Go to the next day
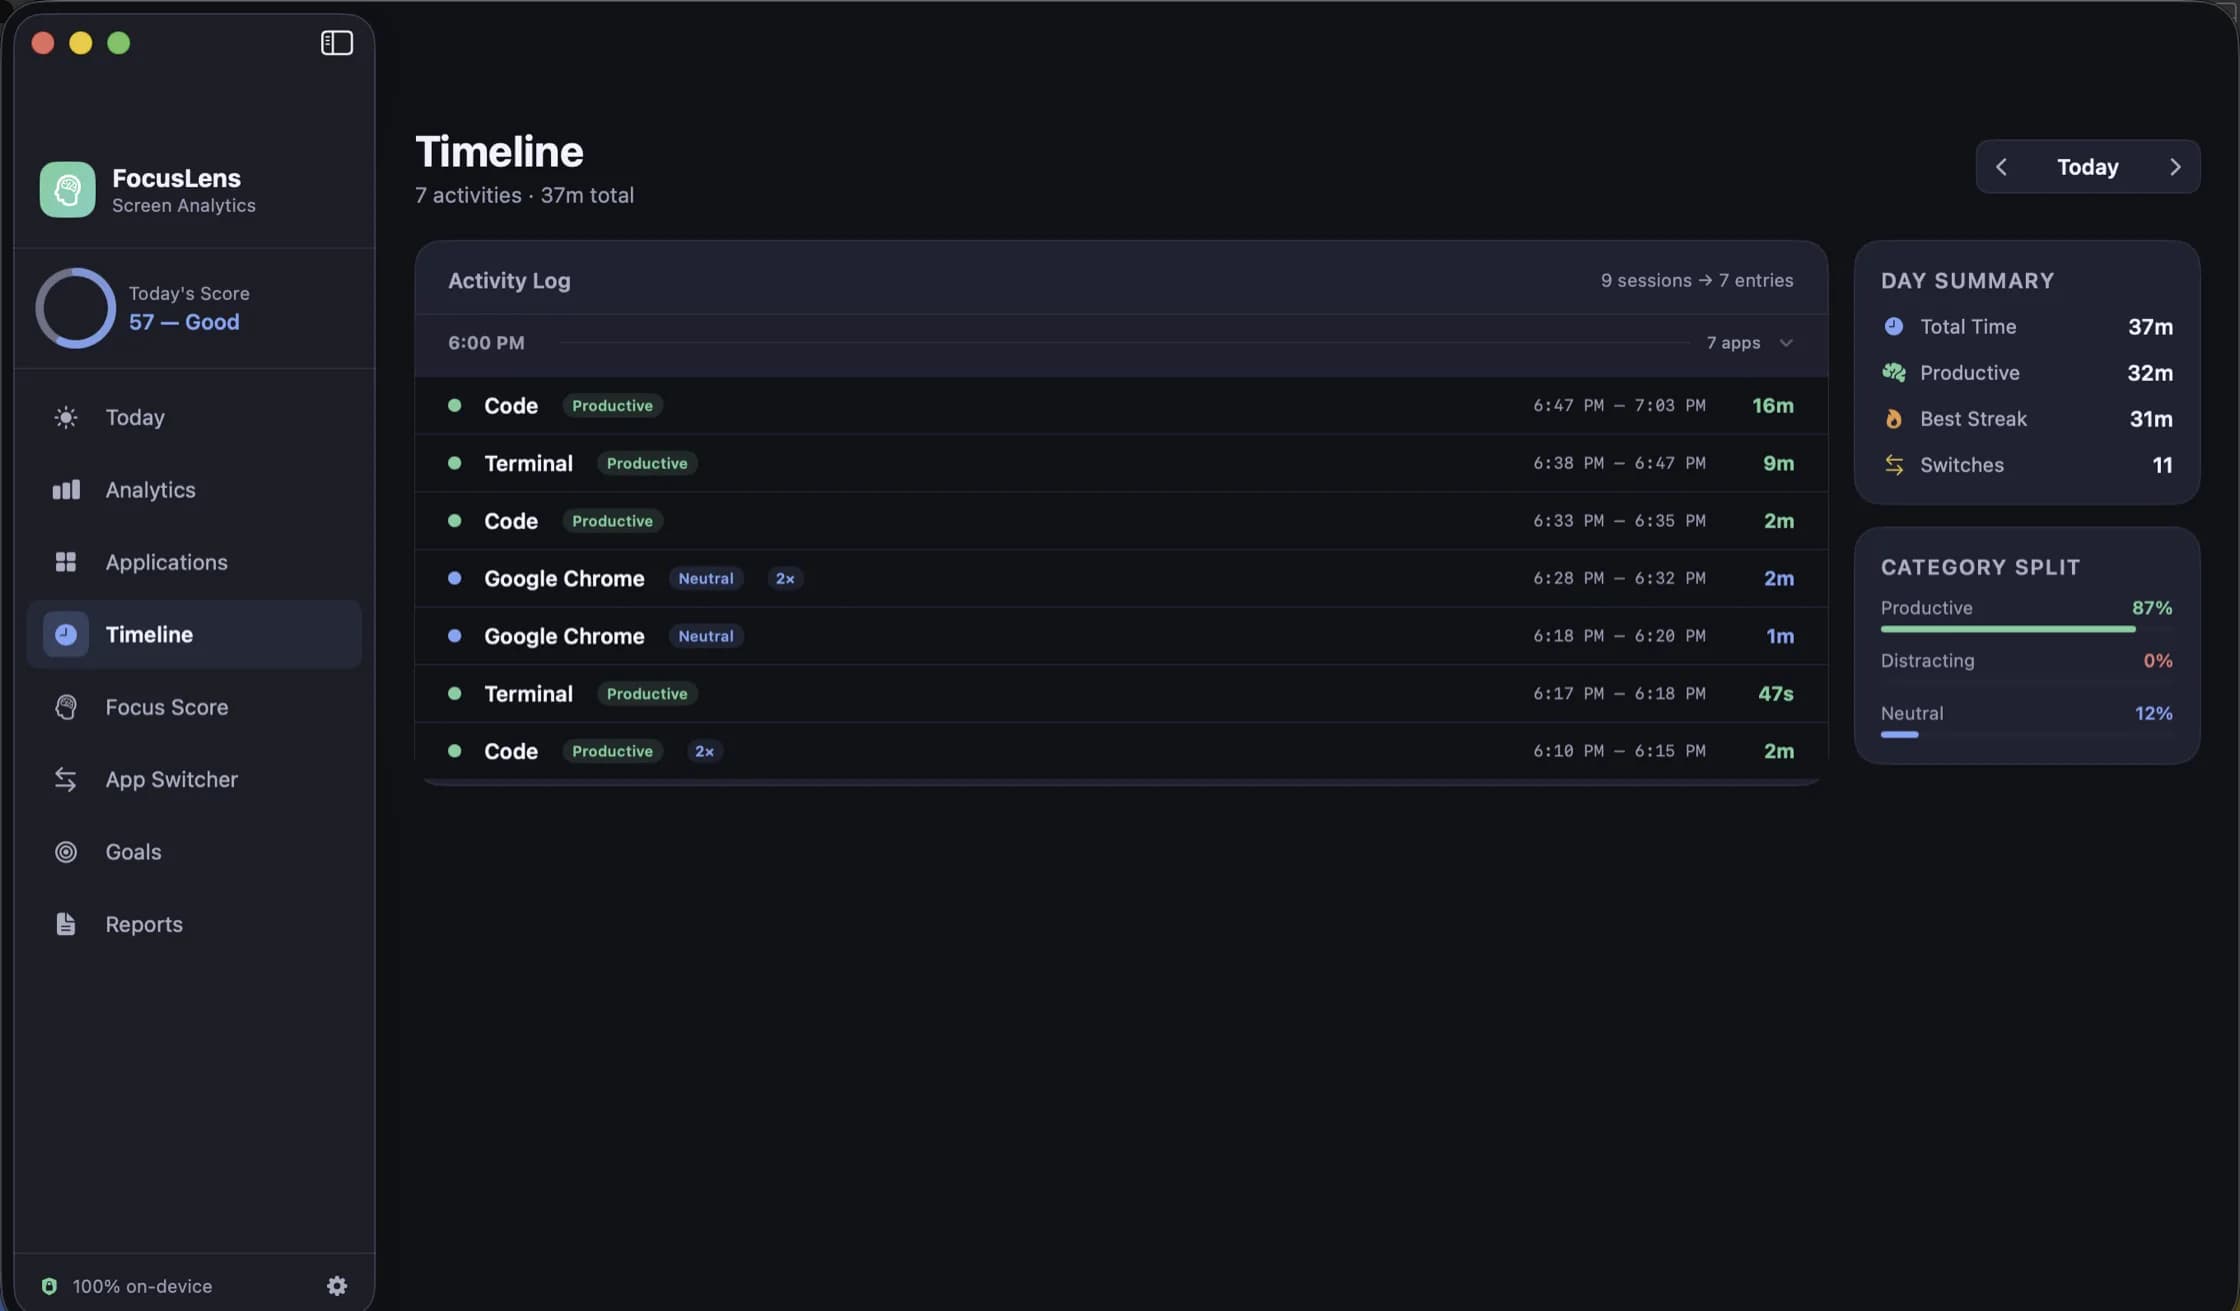The image size is (2240, 1311). (2175, 167)
